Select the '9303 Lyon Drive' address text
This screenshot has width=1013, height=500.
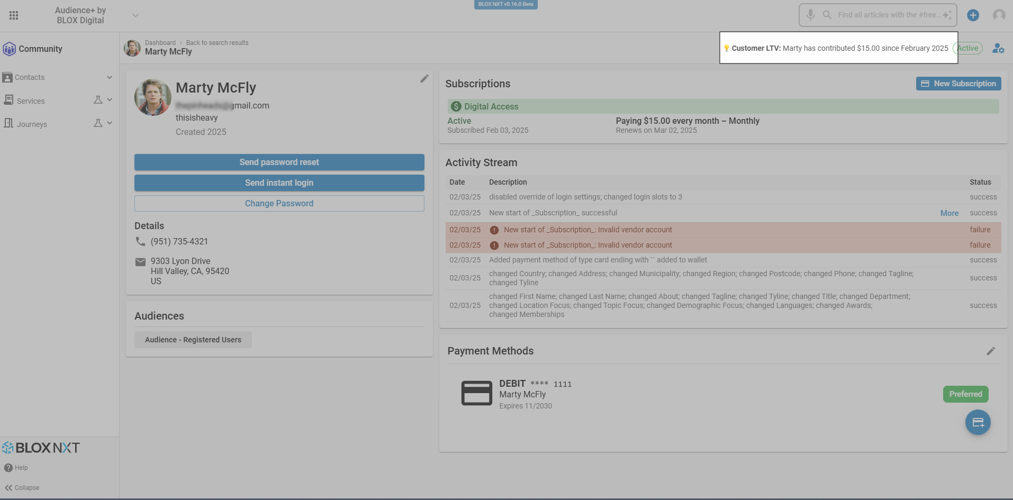pyautogui.click(x=180, y=261)
